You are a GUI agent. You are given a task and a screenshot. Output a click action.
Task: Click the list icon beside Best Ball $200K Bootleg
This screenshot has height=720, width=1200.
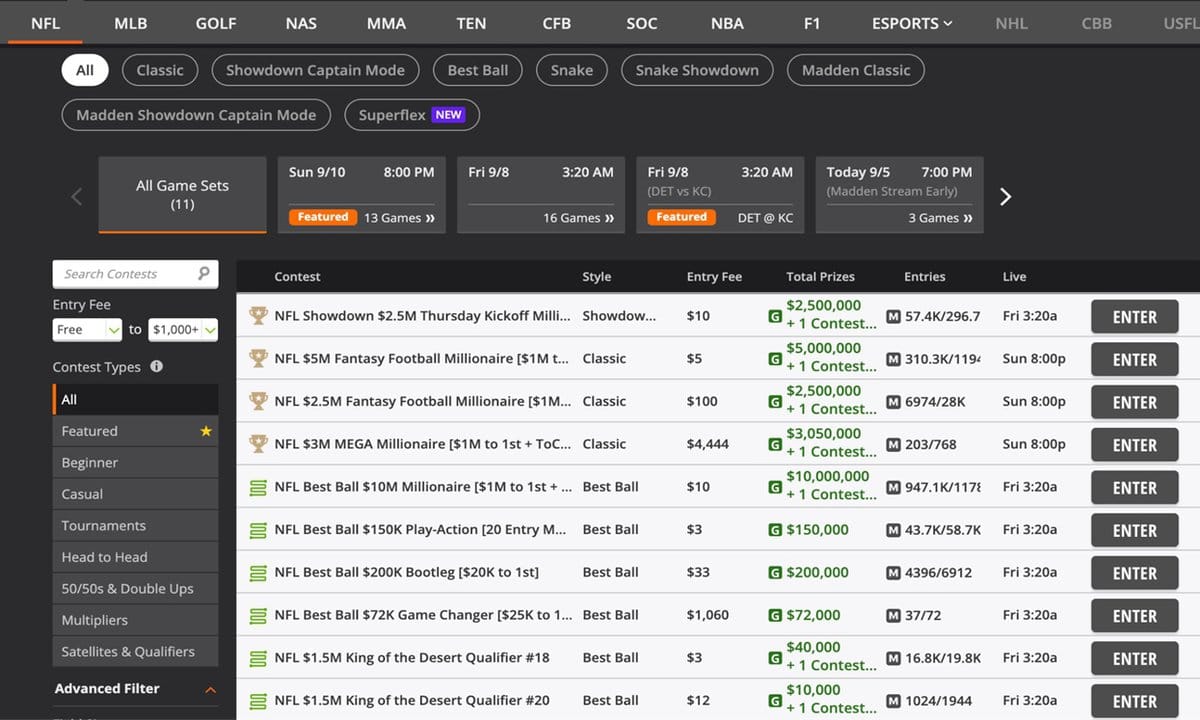tap(258, 573)
